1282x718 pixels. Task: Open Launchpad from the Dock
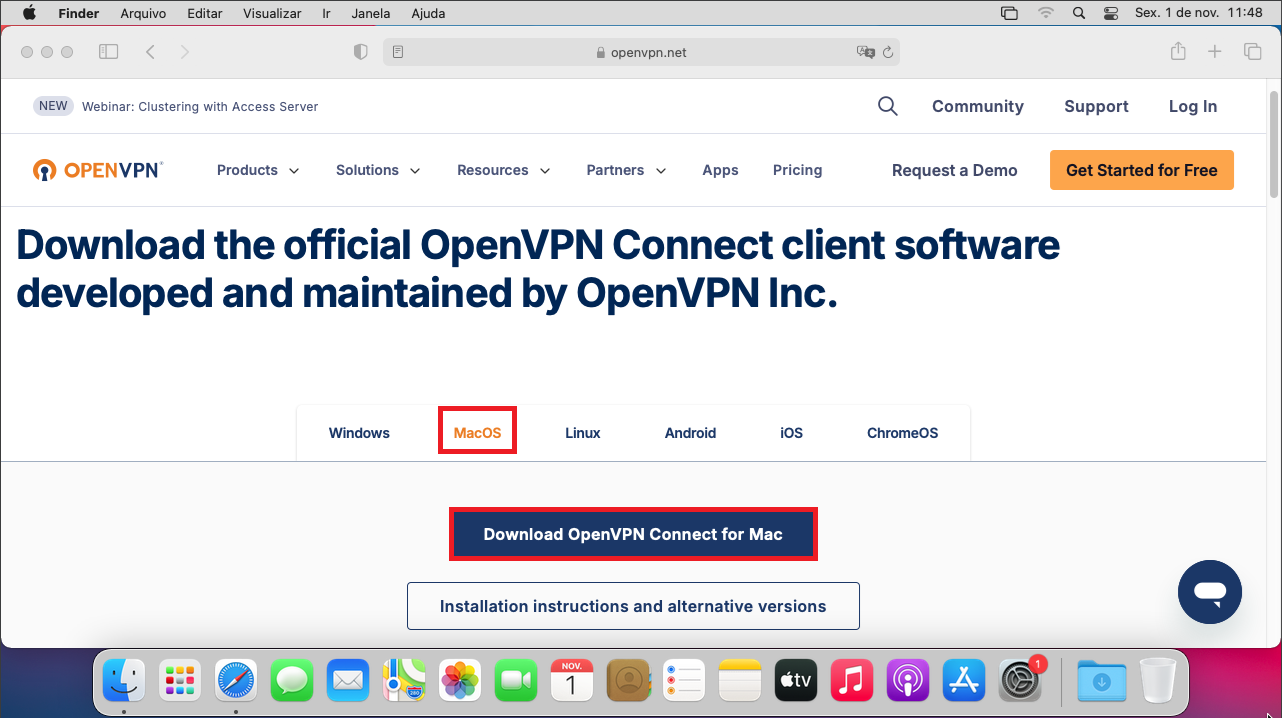(180, 681)
